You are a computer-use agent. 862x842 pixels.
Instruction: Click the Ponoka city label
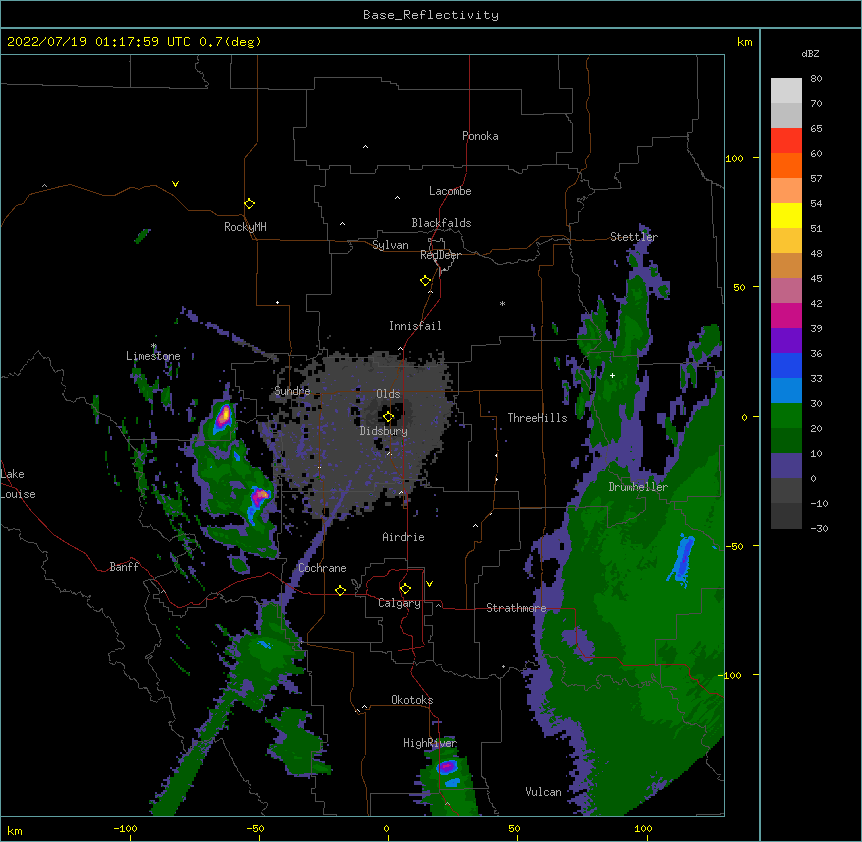[480, 136]
